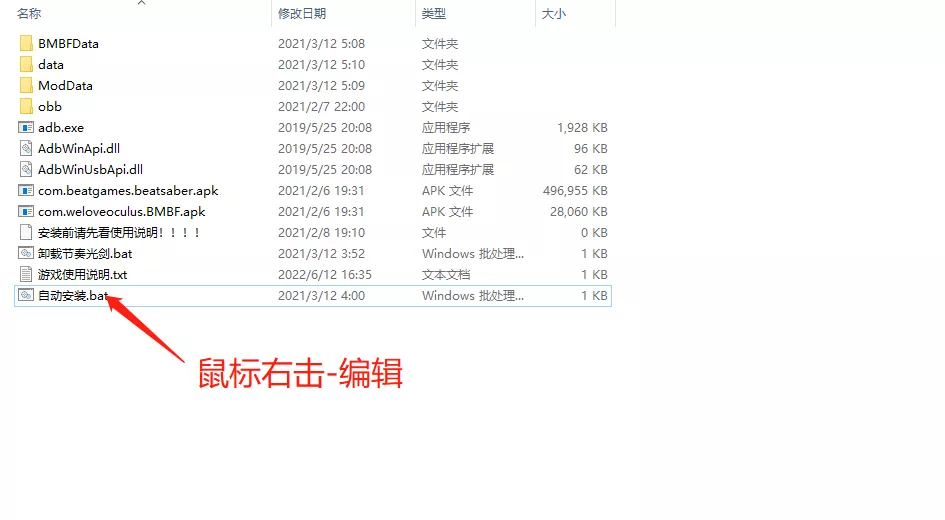Click APK 文件 type of beatsaber.apk
945x520 pixels.
(x=448, y=190)
